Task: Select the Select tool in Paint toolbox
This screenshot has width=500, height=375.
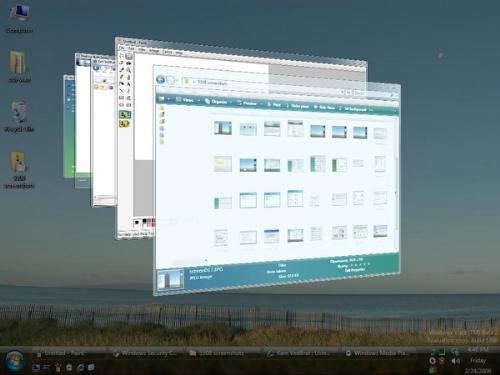Action: [x=129, y=57]
